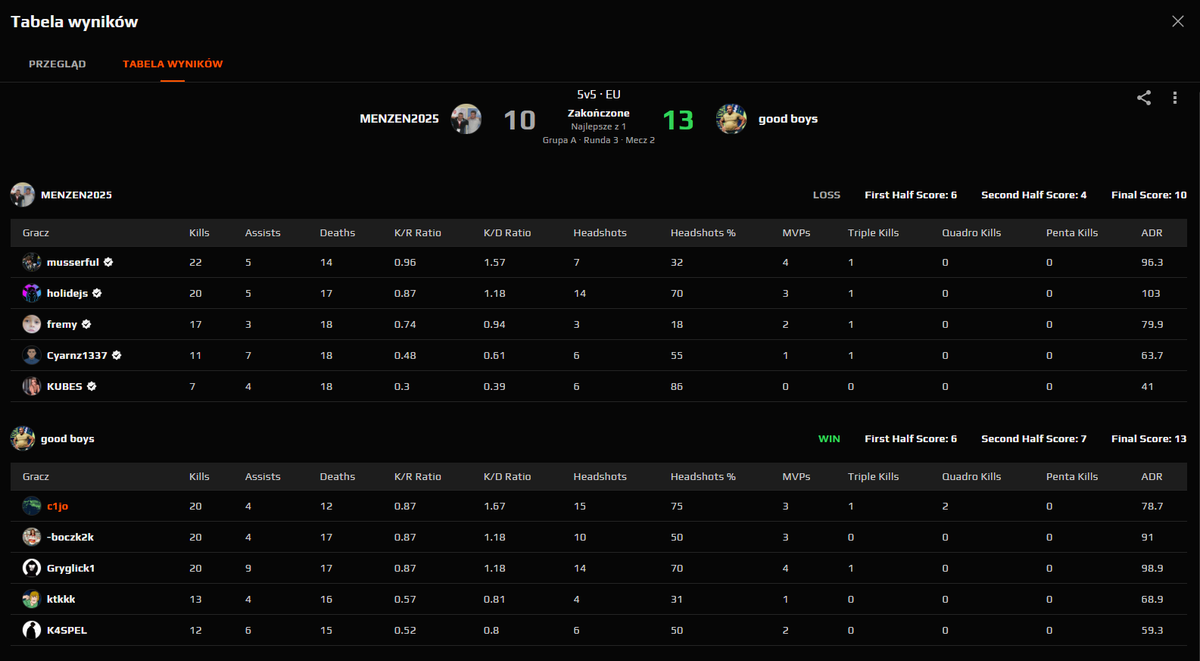Click musserful's ADR value 96.3
The image size is (1200, 661).
pos(1152,262)
